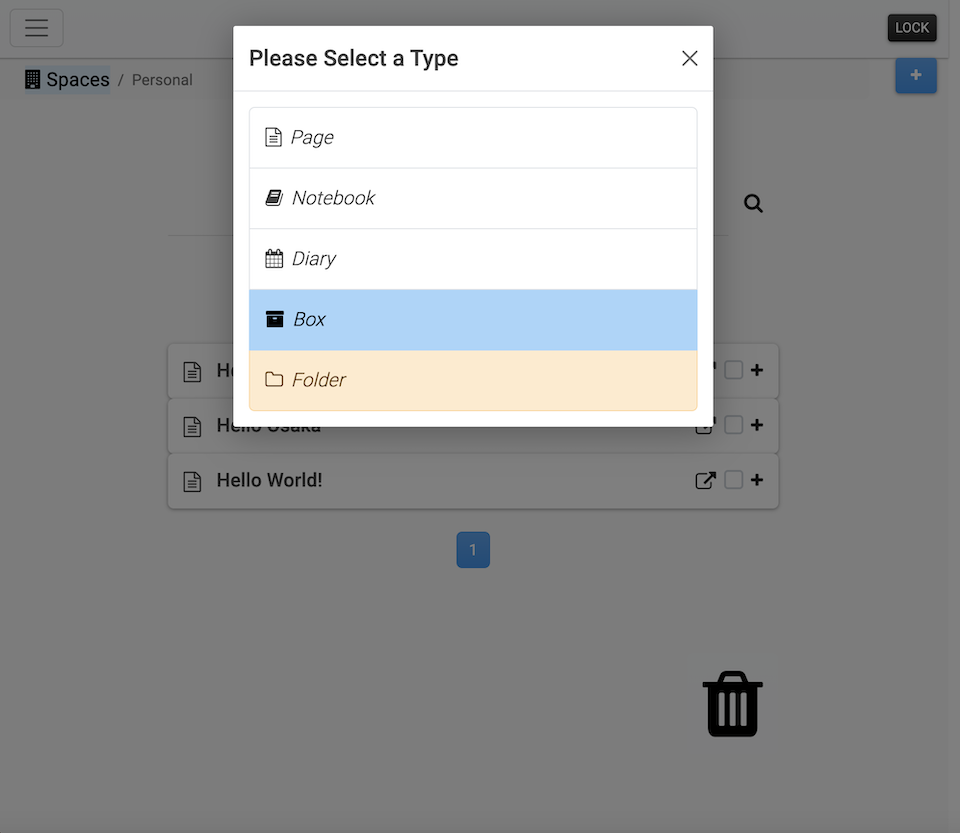Screen dimensions: 960x833
Task: Select the Folder type
Action: coord(472,380)
